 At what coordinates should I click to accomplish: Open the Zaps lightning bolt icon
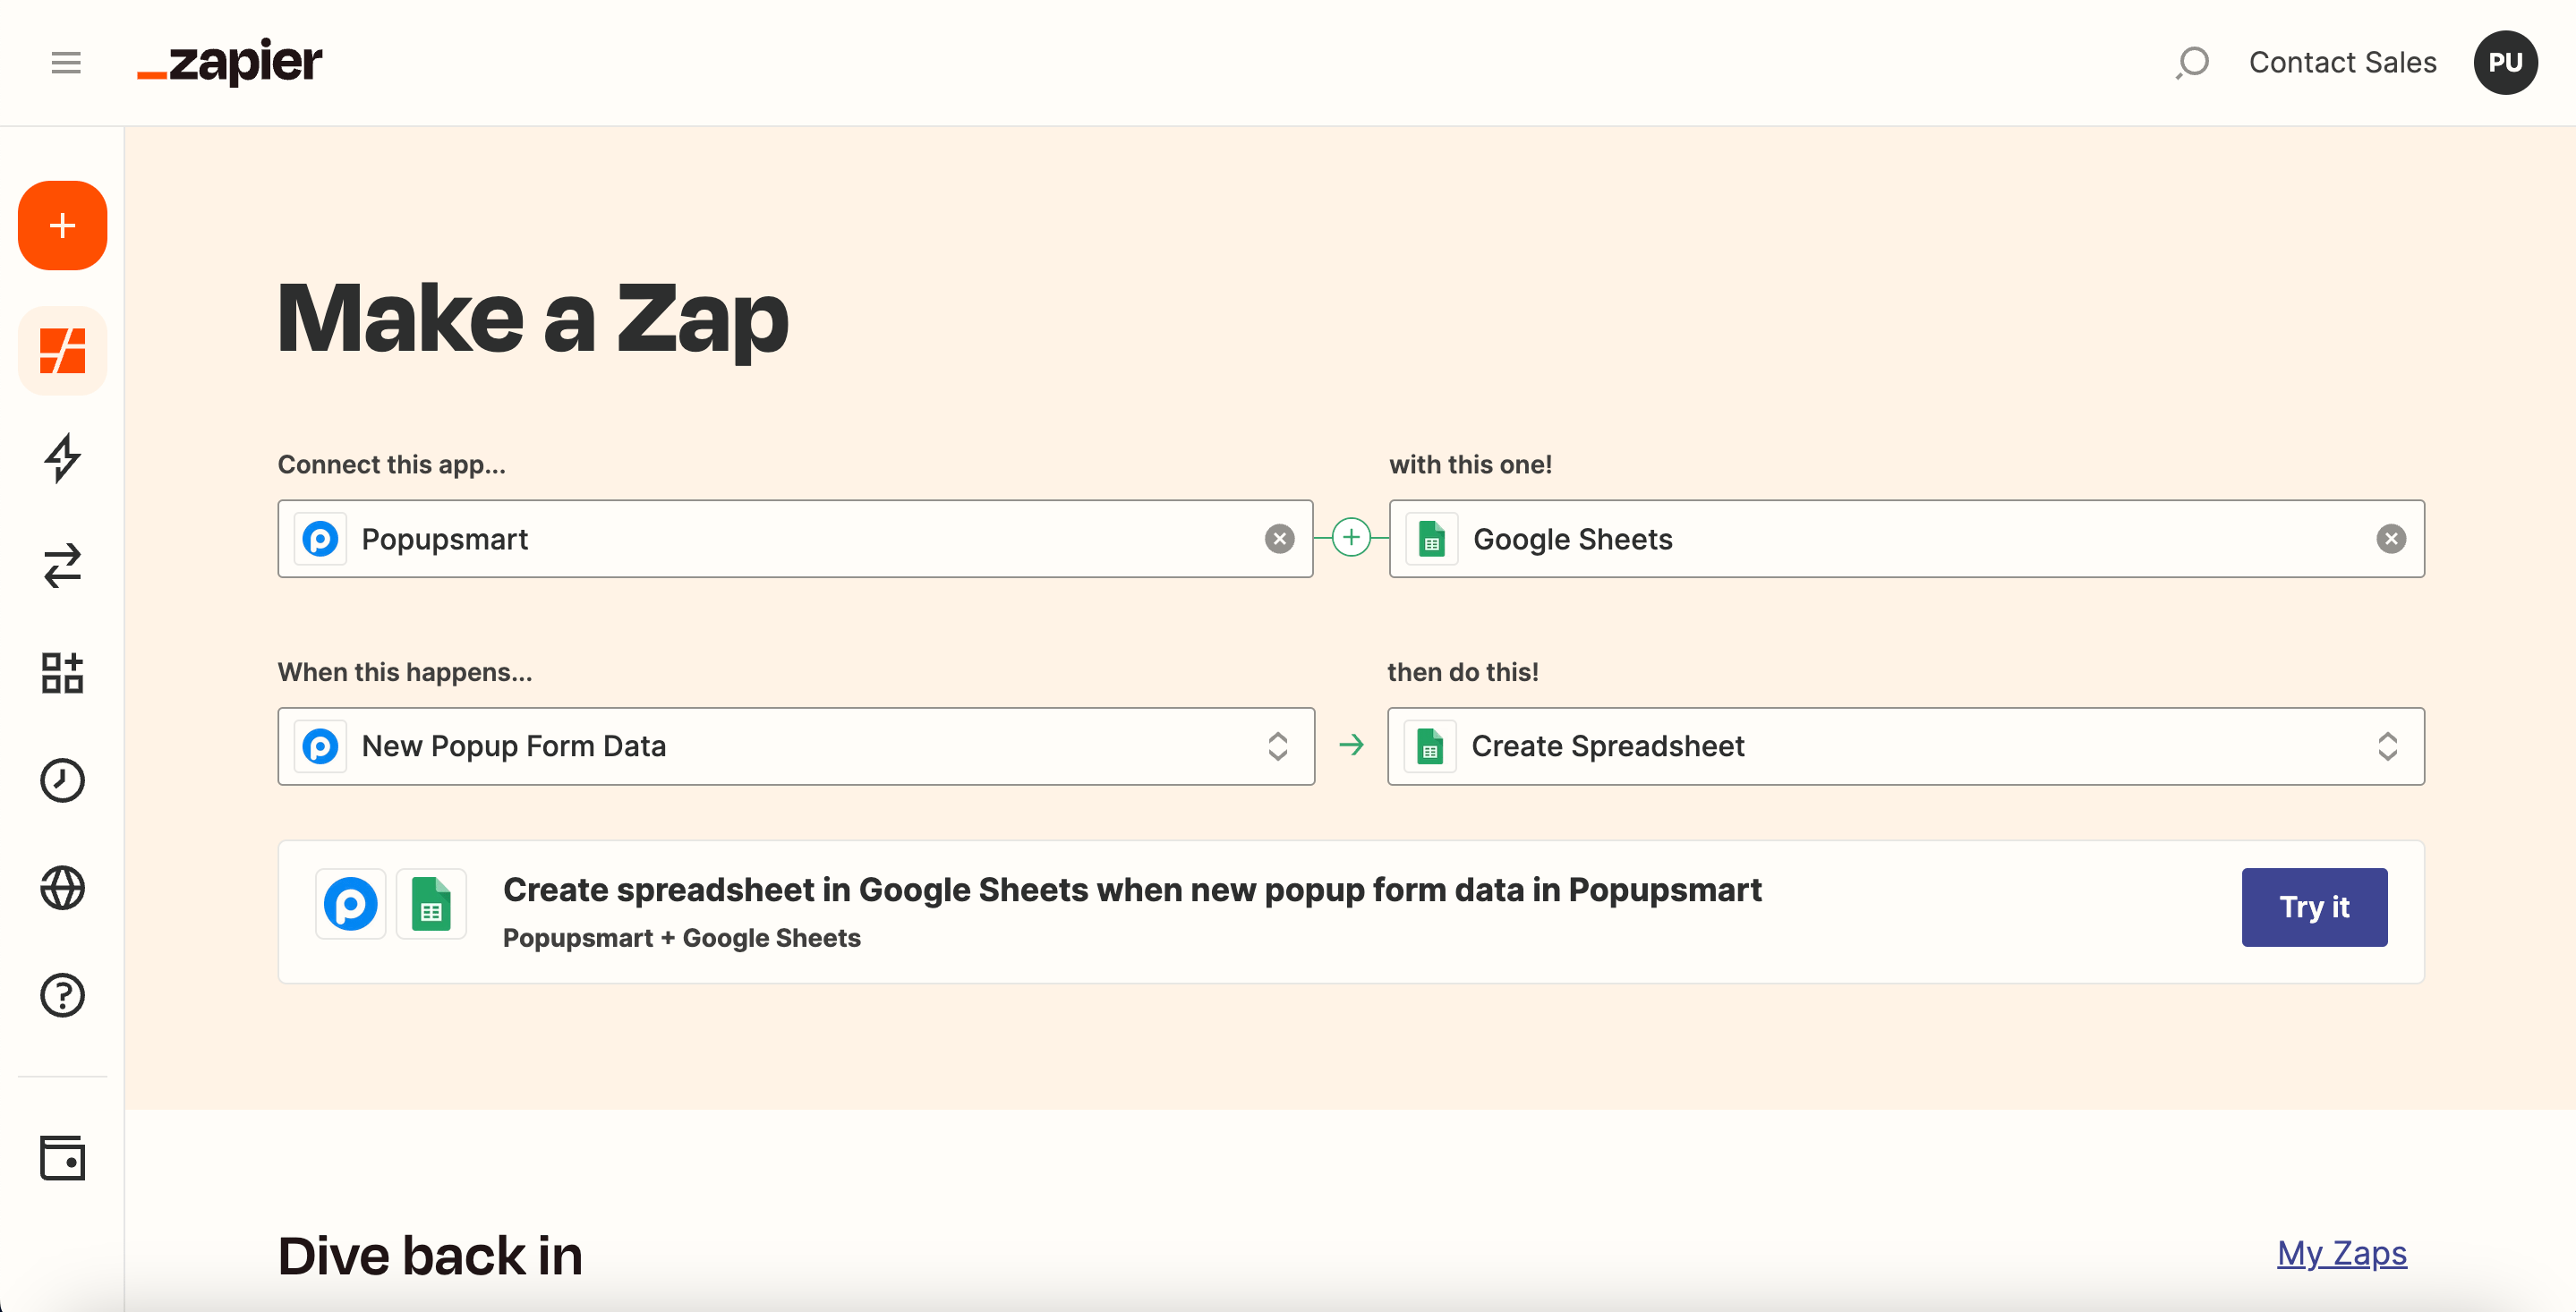pos(62,458)
